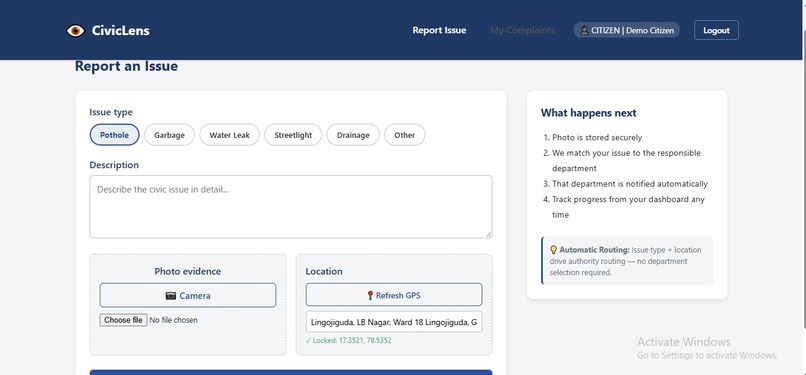Click the Photo is stored securely step
Image resolution: width=806 pixels, height=375 pixels.
point(597,138)
